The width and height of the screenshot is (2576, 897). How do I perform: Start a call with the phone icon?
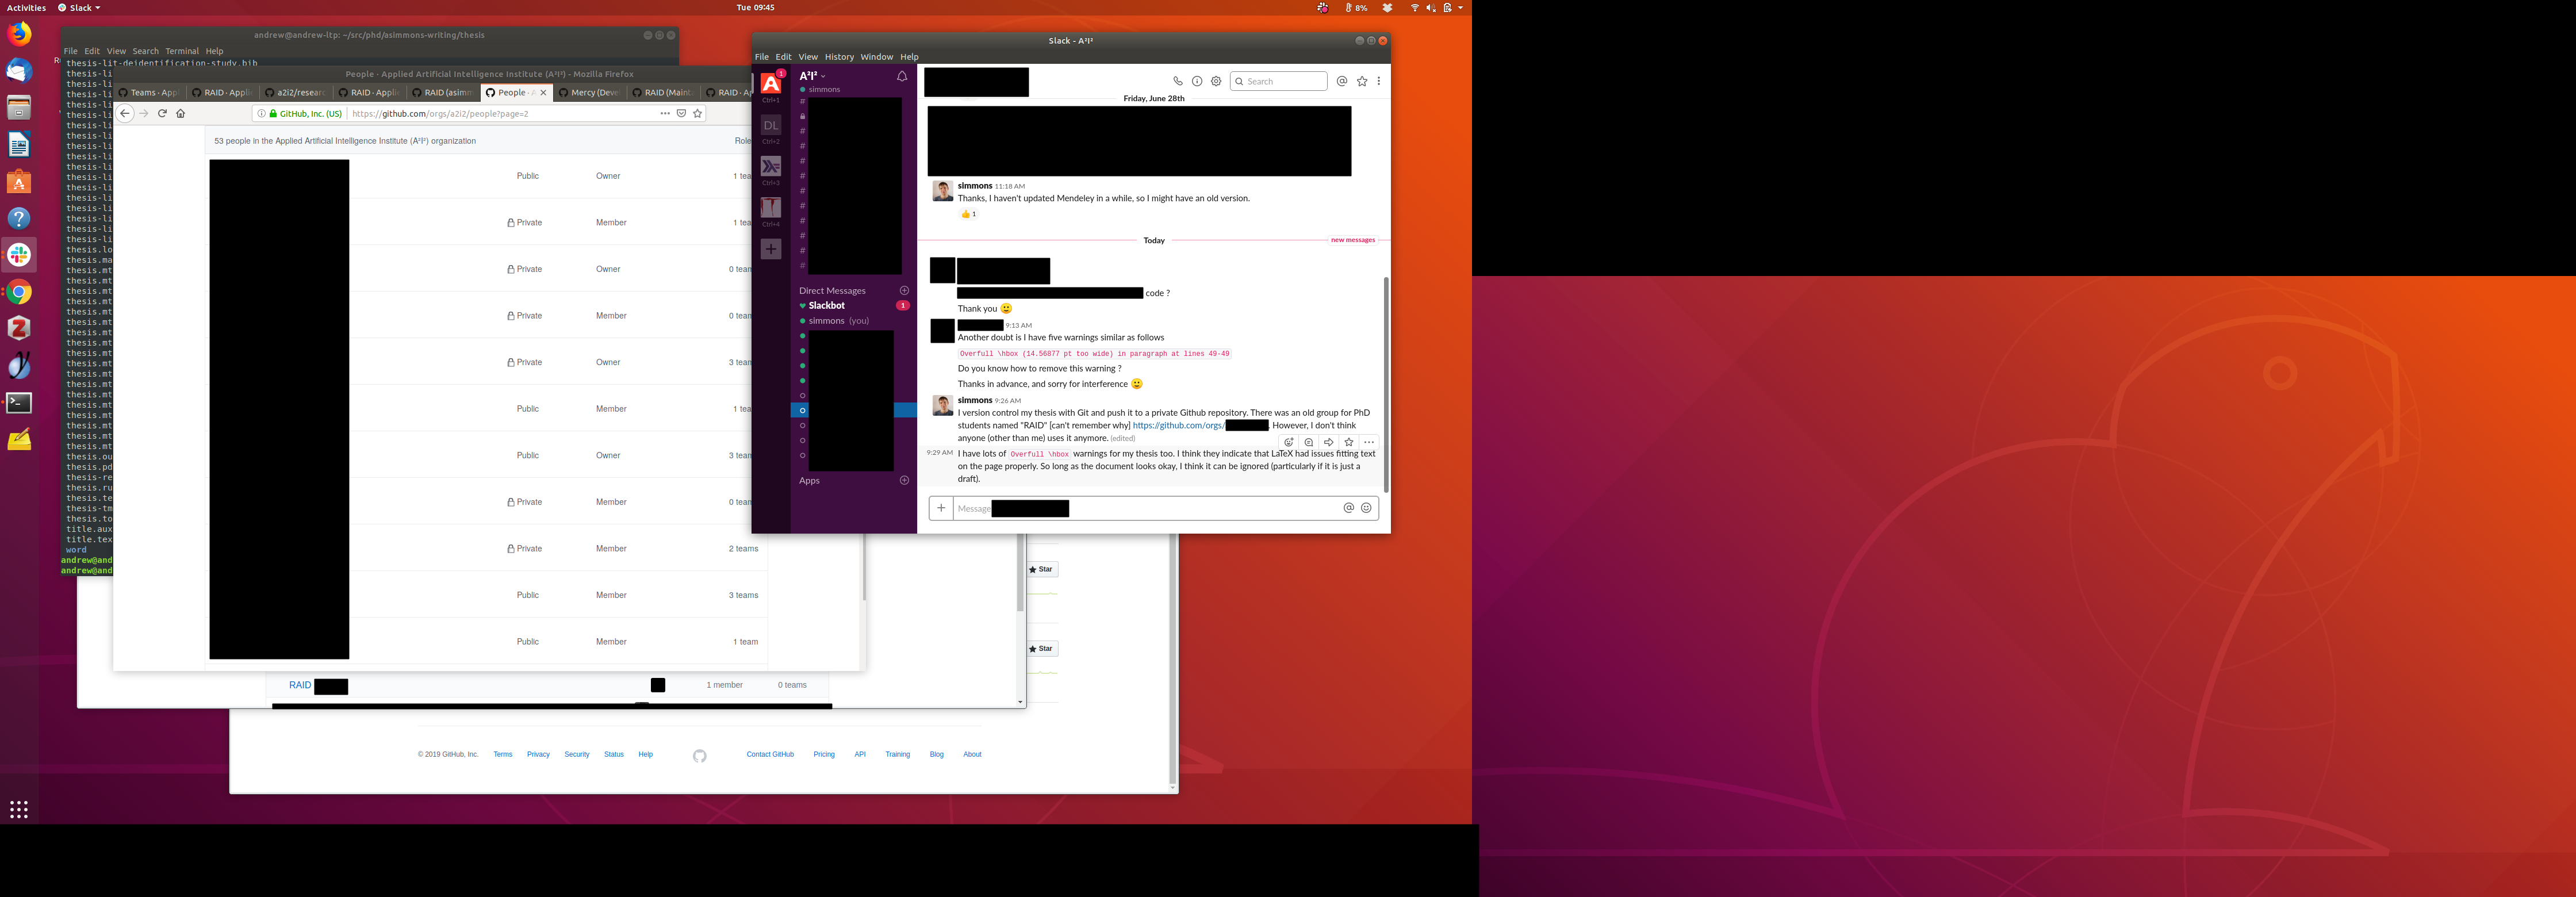click(x=1178, y=81)
